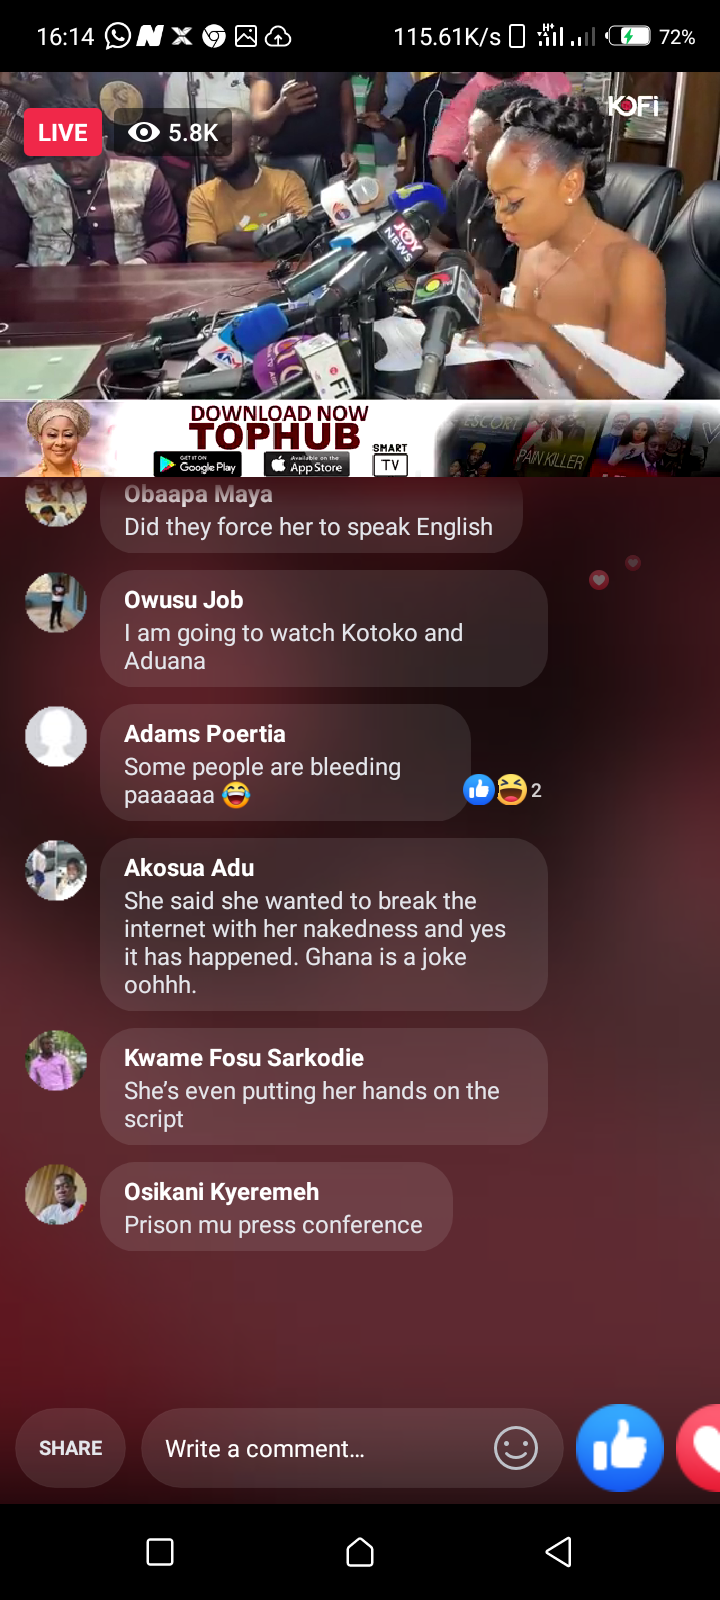The width and height of the screenshot is (720, 1600).
Task: Tap the TOPHUB Download Now banner
Action: pyautogui.click(x=360, y=439)
